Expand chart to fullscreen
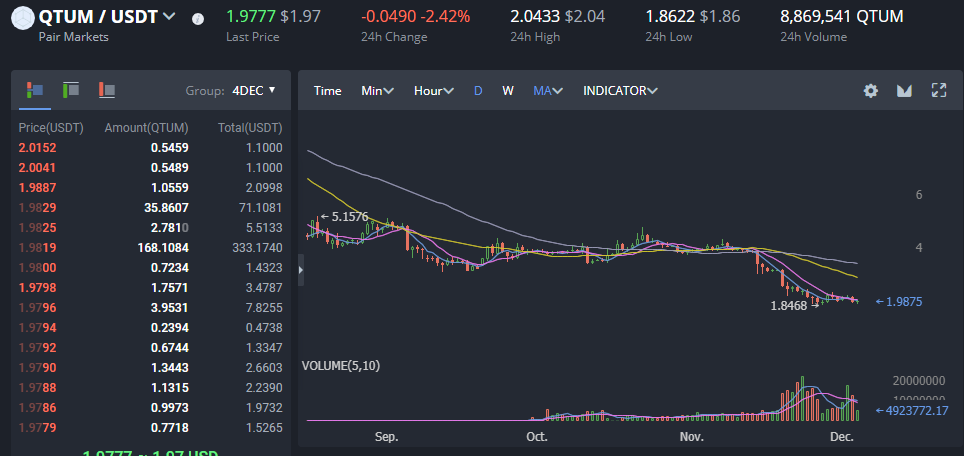Screen dimensions: 964x456 coord(938,91)
